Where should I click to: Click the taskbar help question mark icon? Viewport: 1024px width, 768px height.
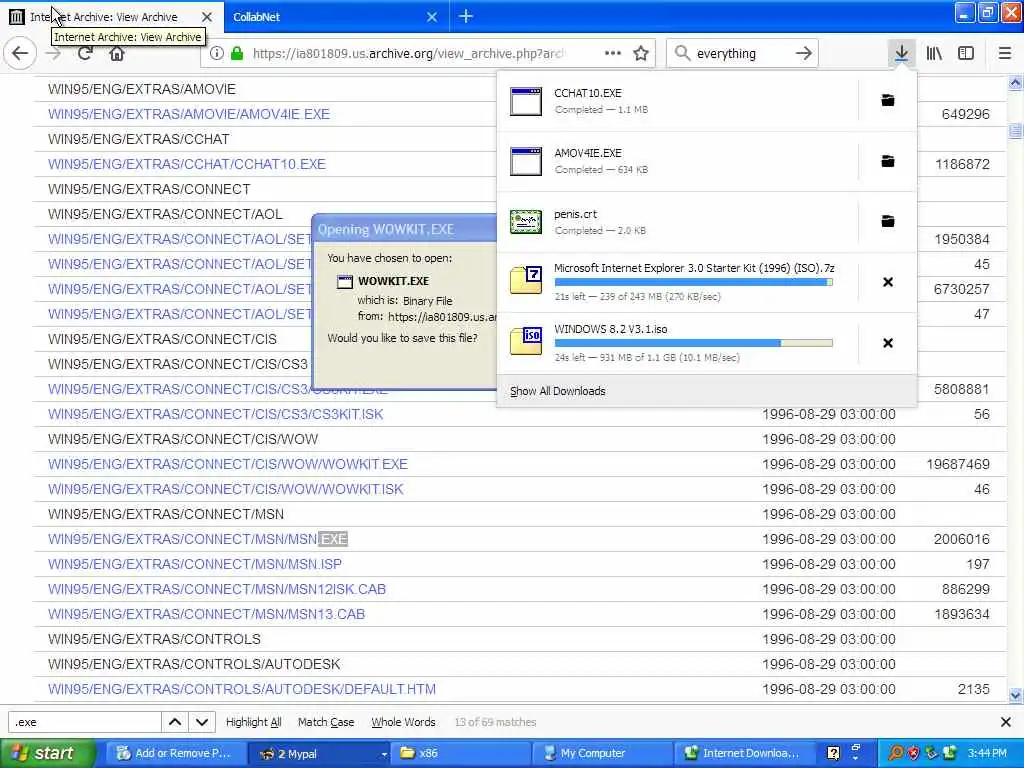pyautogui.click(x=833, y=753)
